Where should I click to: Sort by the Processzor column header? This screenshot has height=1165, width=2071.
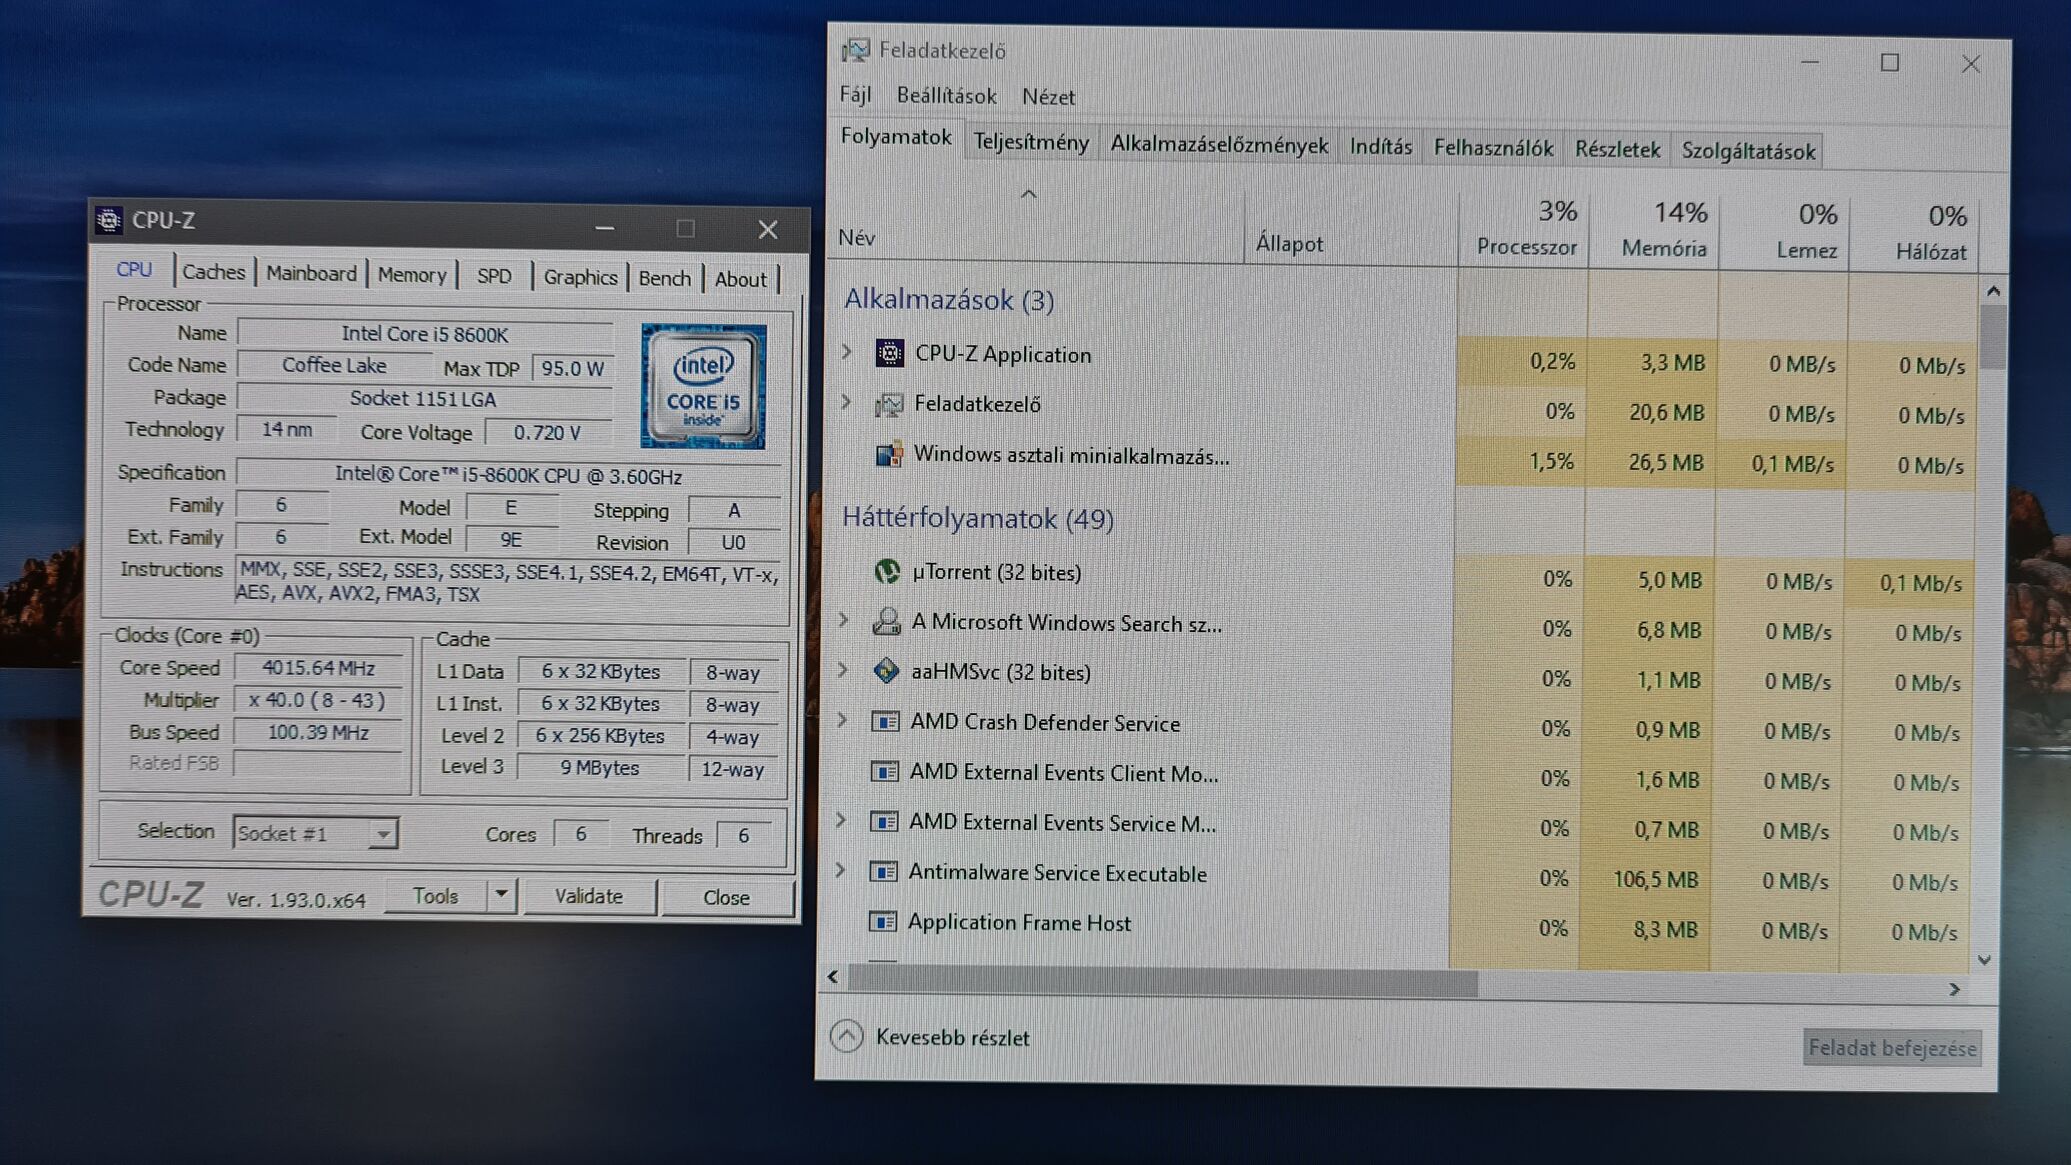click(1524, 229)
